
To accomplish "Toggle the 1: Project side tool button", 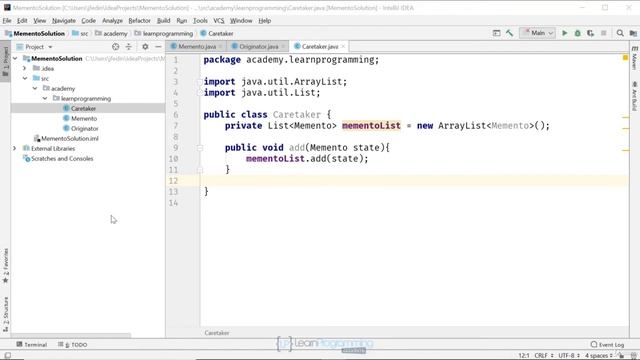I will (5, 61).
